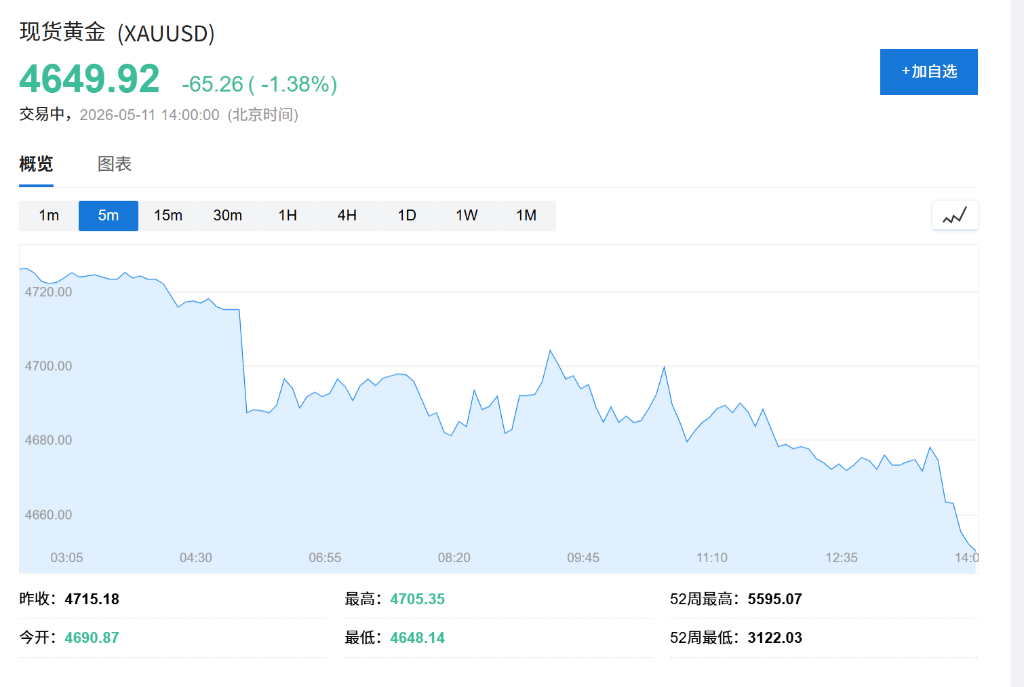
Task: Click the 09:45 time axis label
Action: click(583, 558)
